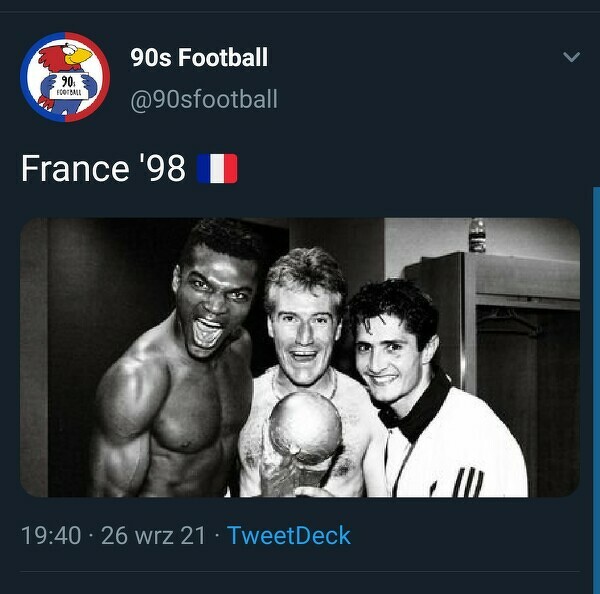Click the 19:40 timestamp

(x=51, y=536)
